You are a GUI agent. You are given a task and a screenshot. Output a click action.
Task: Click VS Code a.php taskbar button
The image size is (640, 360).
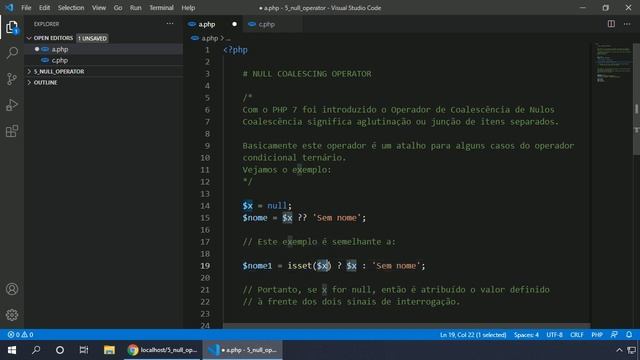click(x=242, y=350)
